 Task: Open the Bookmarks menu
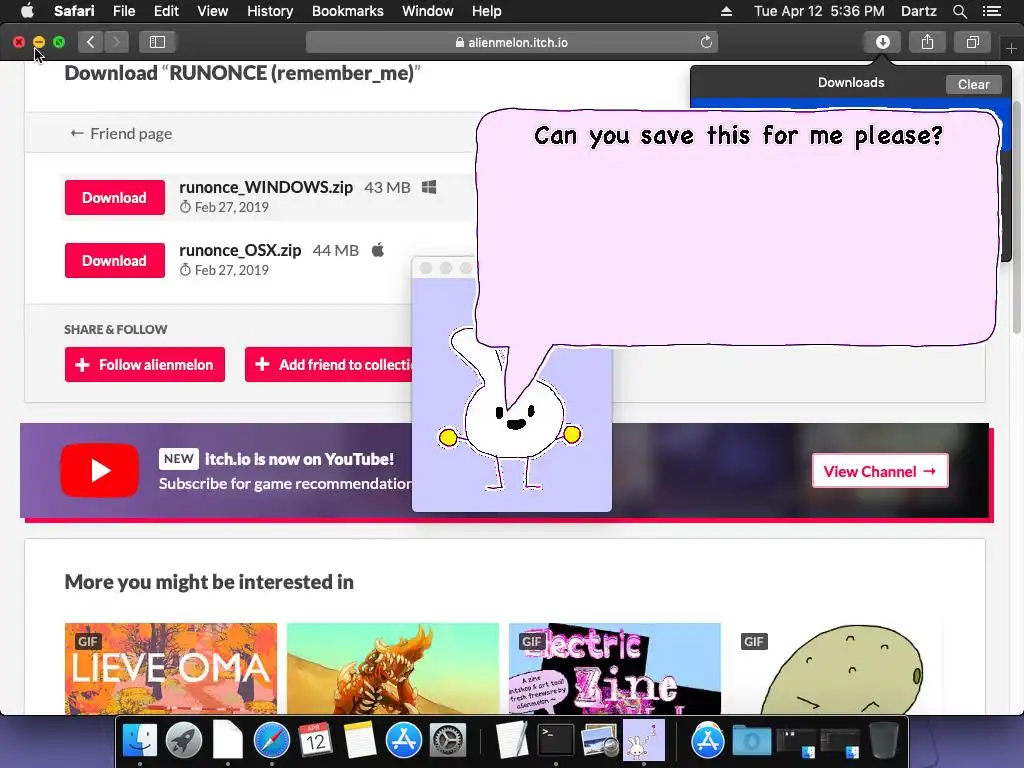tap(347, 11)
